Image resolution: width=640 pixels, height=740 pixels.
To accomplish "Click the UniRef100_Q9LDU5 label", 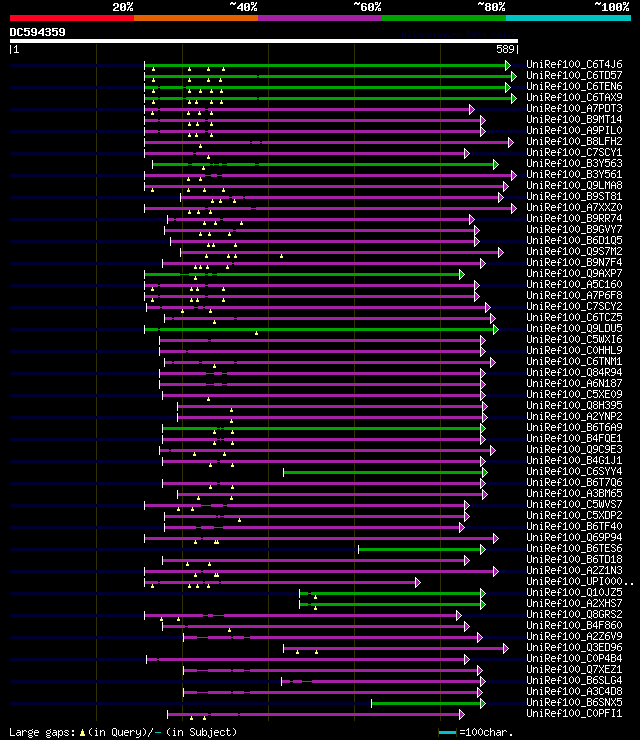I will (x=574, y=328).
